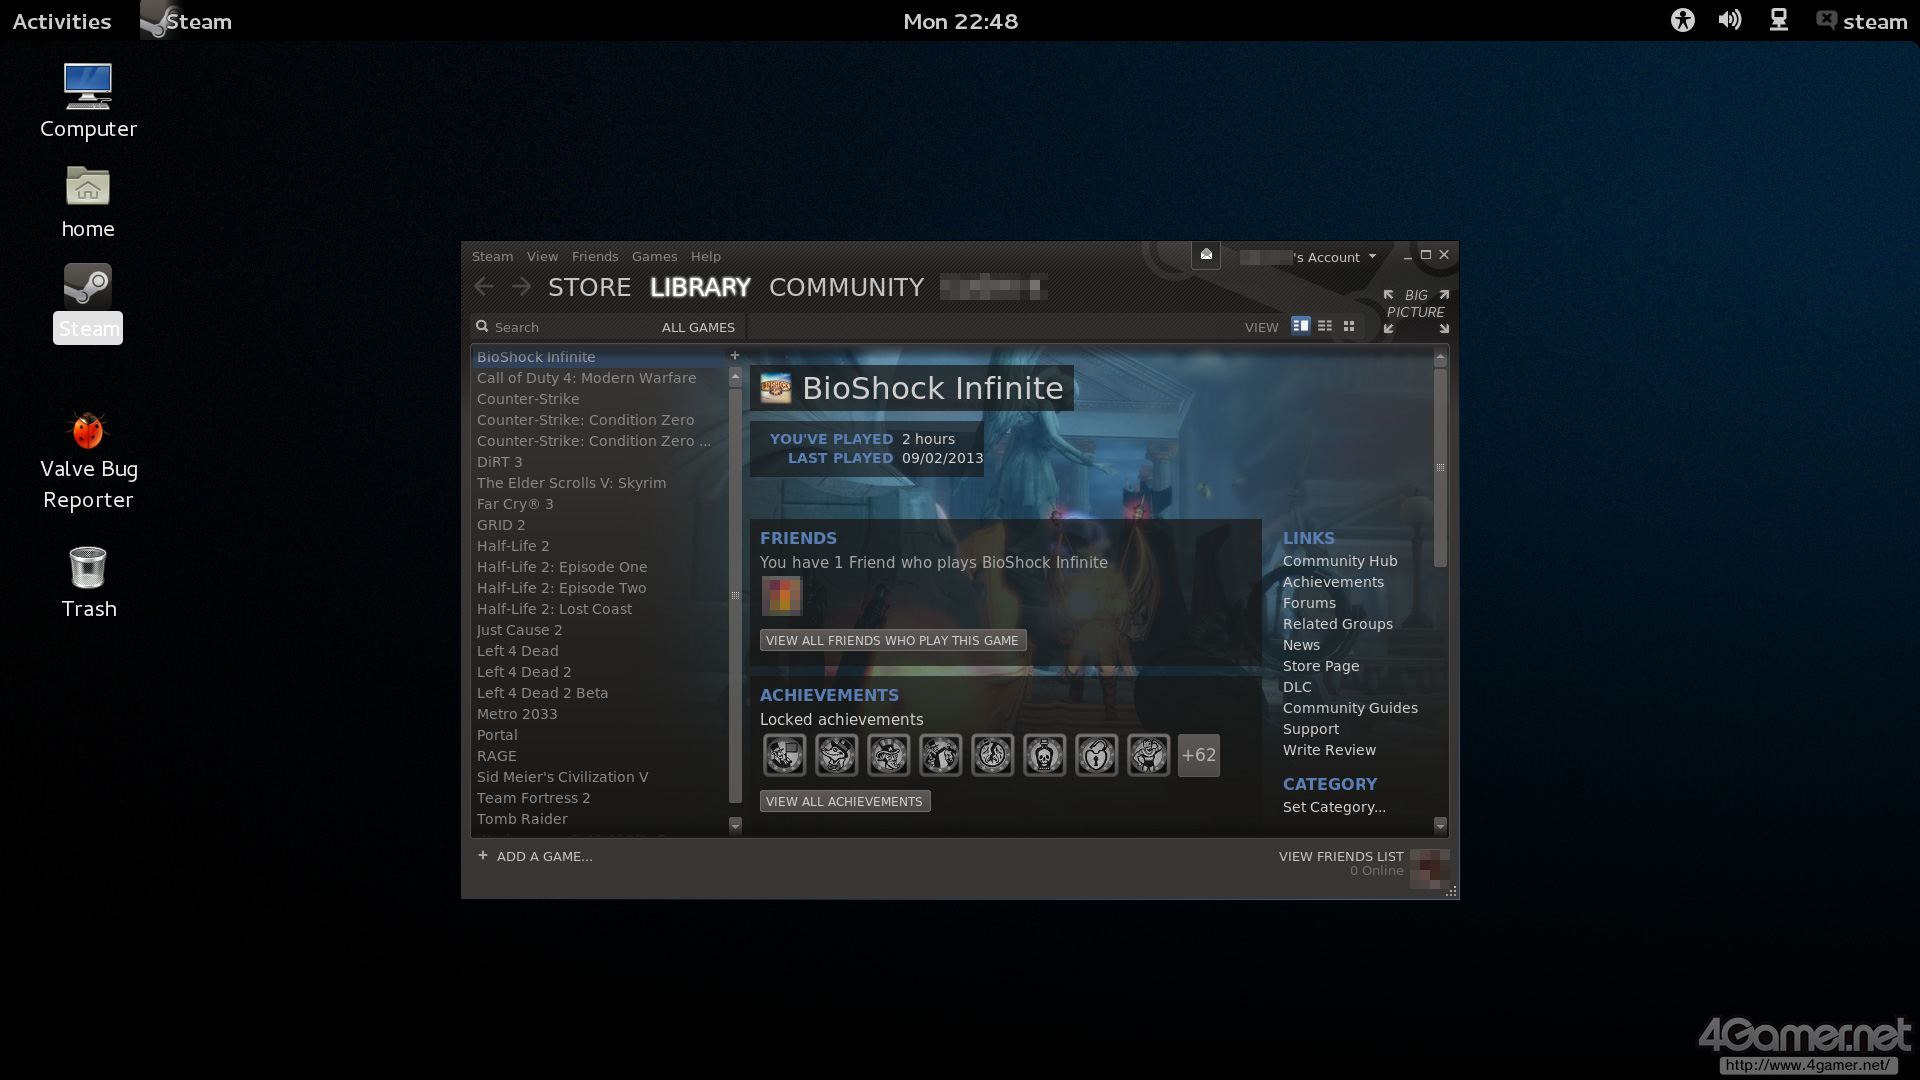Expand the ALL GAMES filter dropdown
Image resolution: width=1920 pixels, height=1080 pixels.
point(698,327)
